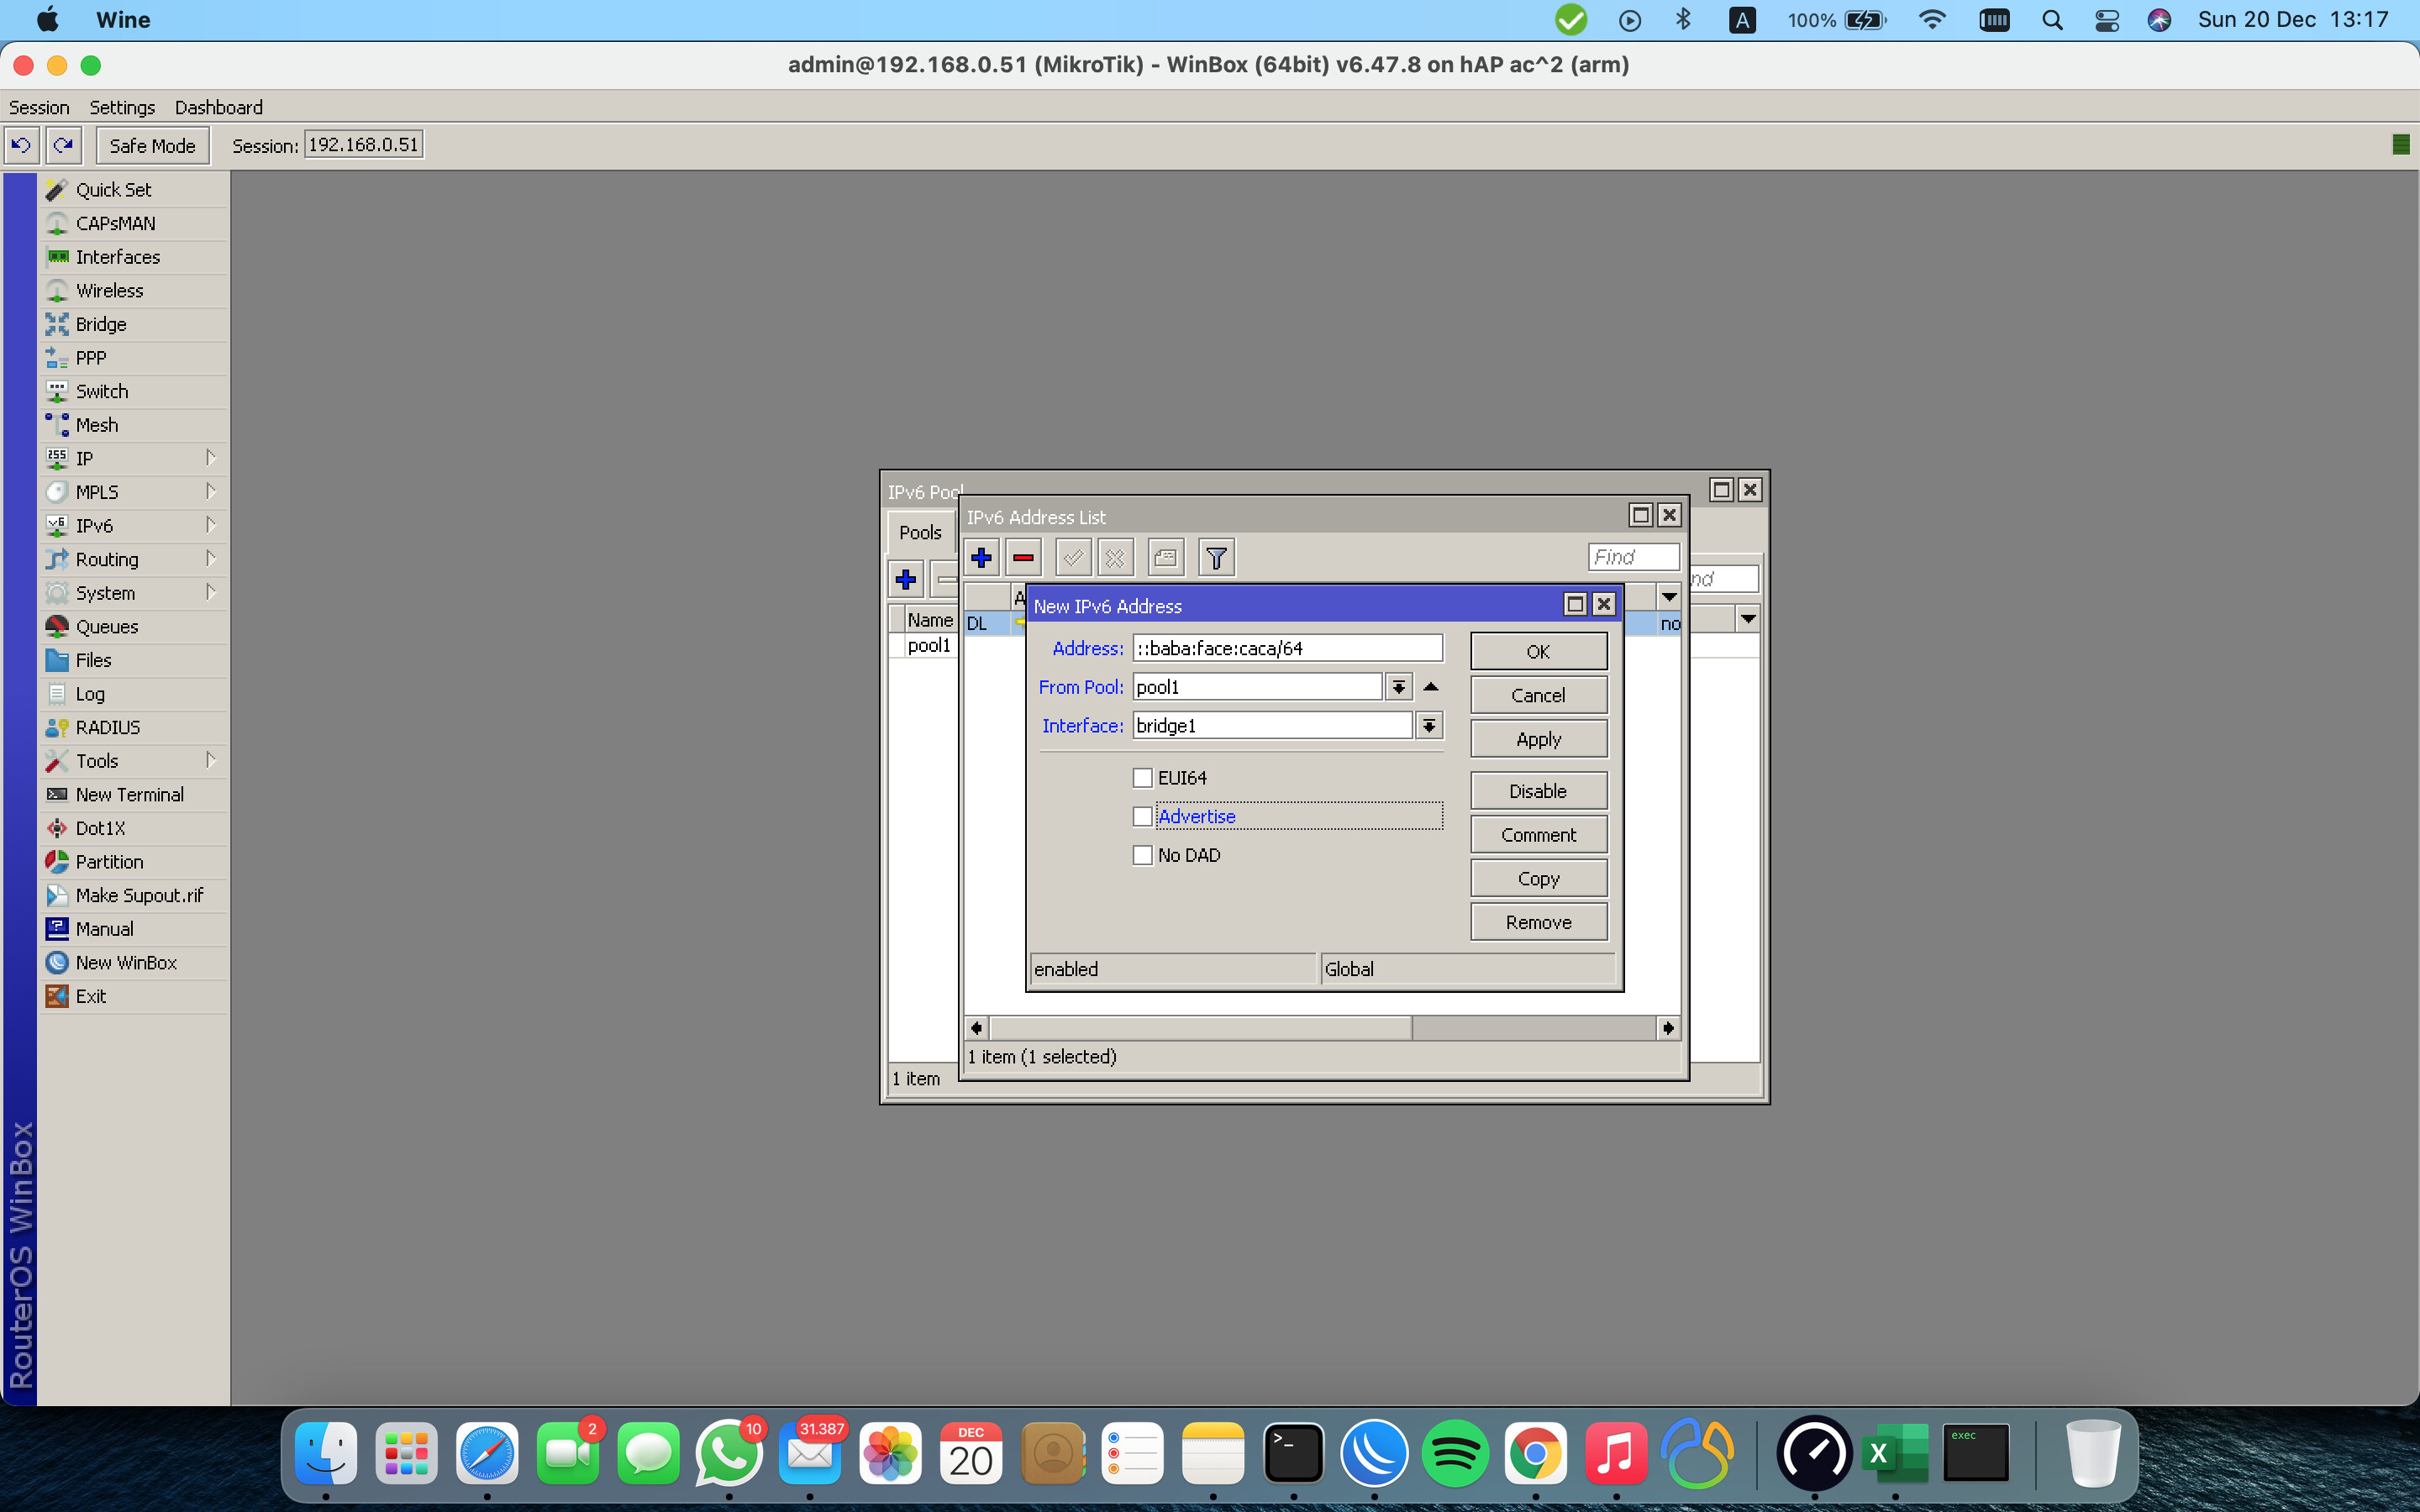Click the red minus remove icon in Address List toolbar
Image resolution: width=2420 pixels, height=1512 pixels.
pyautogui.click(x=1023, y=558)
